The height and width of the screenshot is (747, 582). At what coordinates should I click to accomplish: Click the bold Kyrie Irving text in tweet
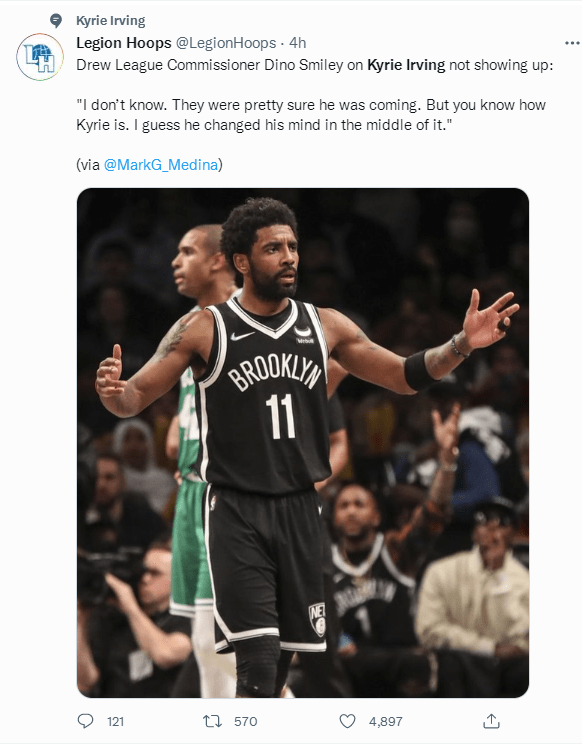[x=406, y=65]
